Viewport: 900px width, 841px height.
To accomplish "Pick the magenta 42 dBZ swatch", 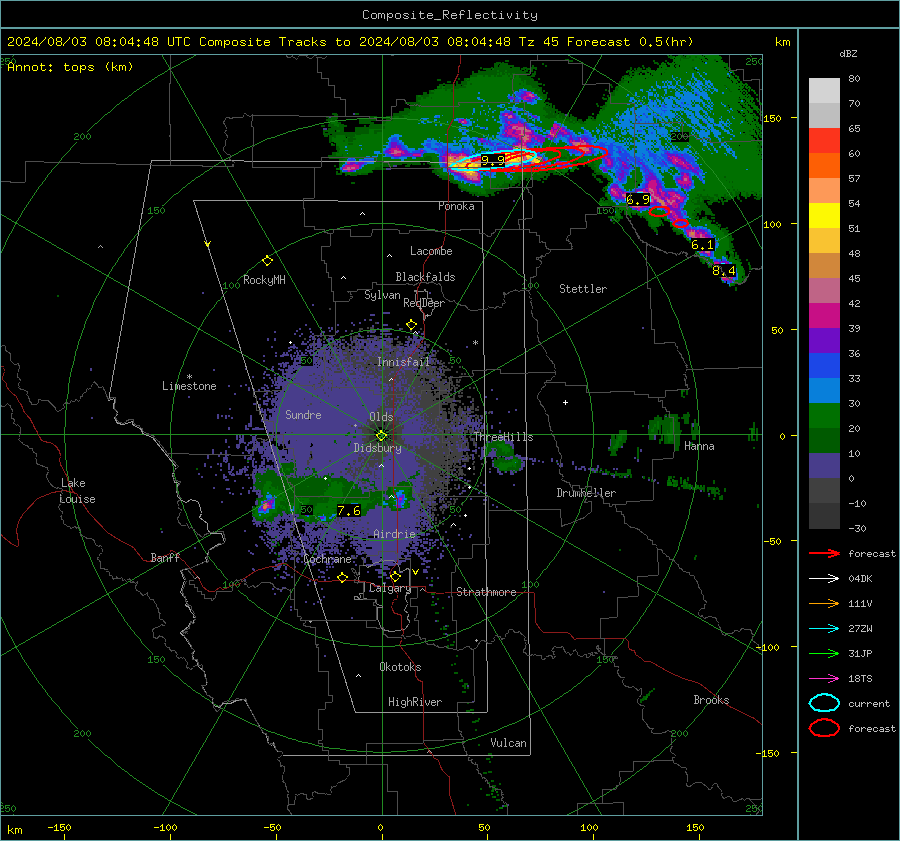I will pyautogui.click(x=824, y=315).
